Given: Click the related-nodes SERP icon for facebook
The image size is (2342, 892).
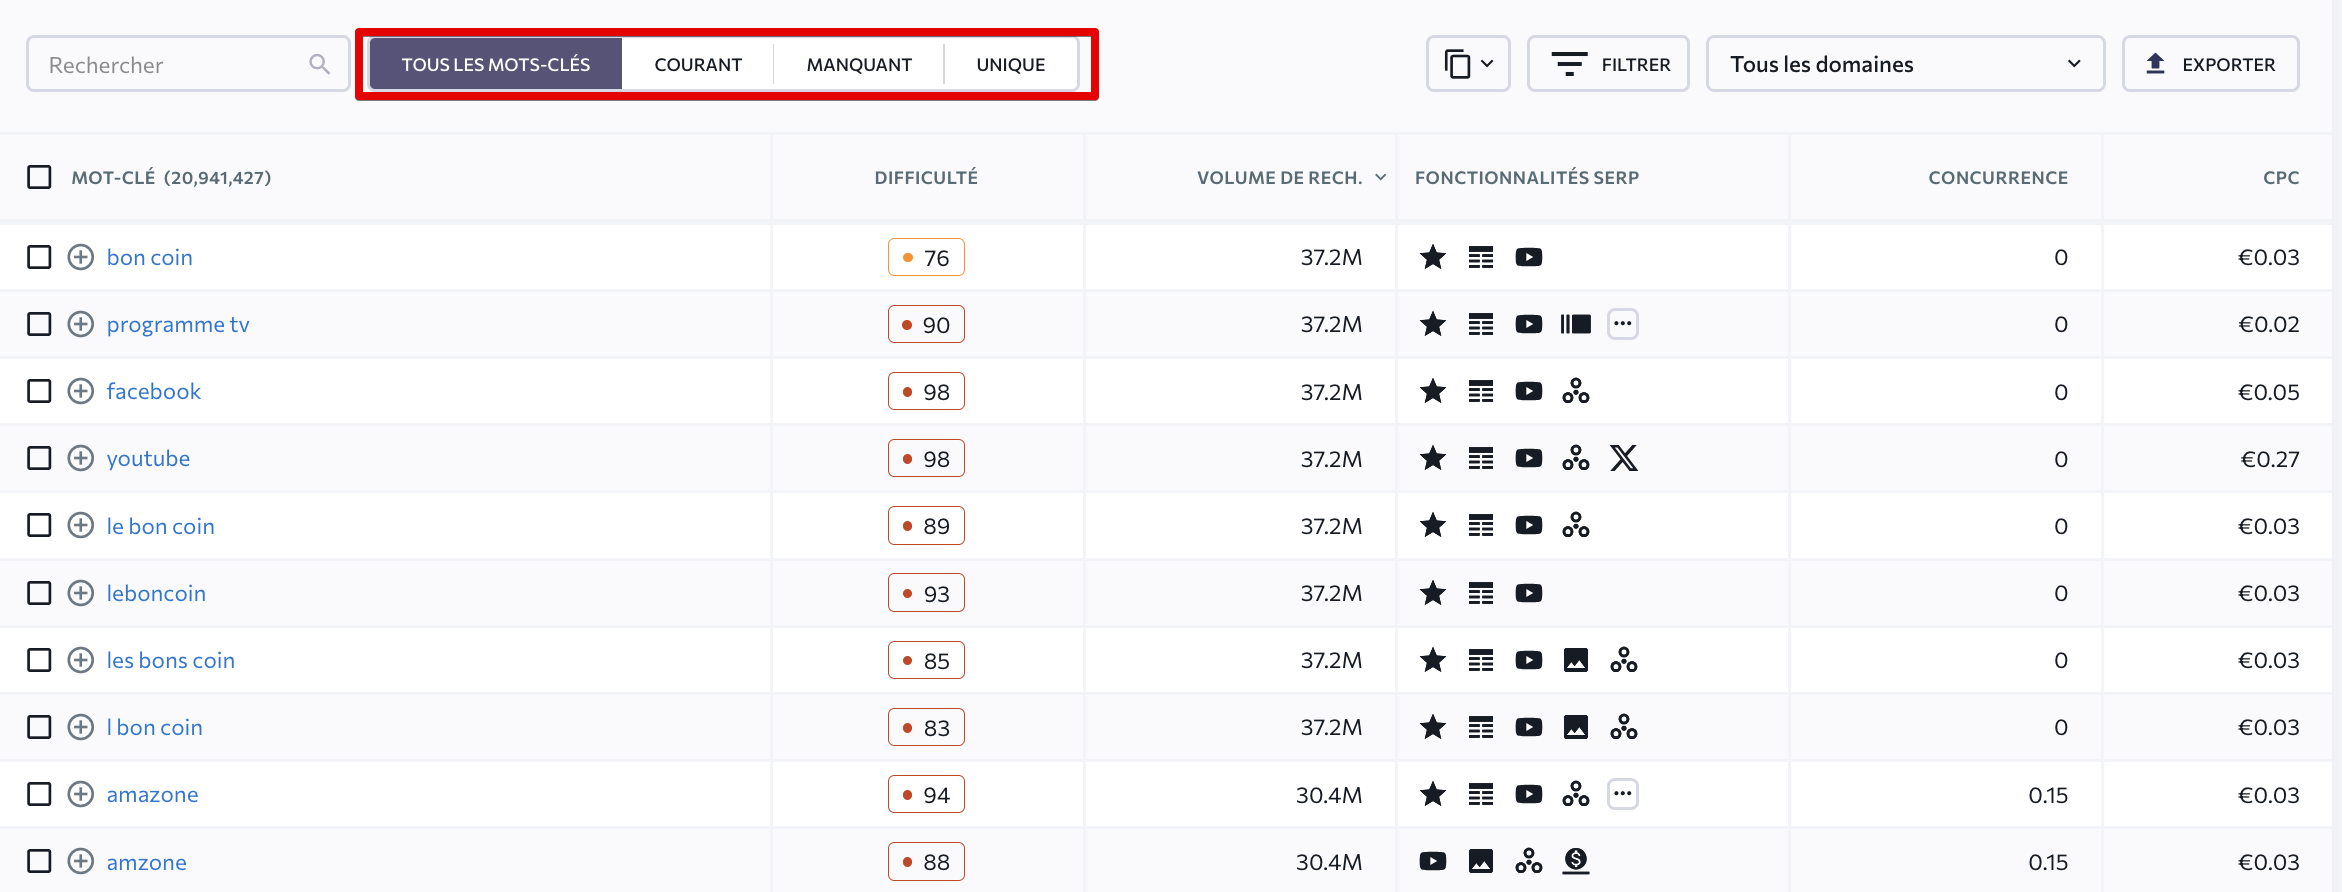Looking at the screenshot, I should point(1575,391).
